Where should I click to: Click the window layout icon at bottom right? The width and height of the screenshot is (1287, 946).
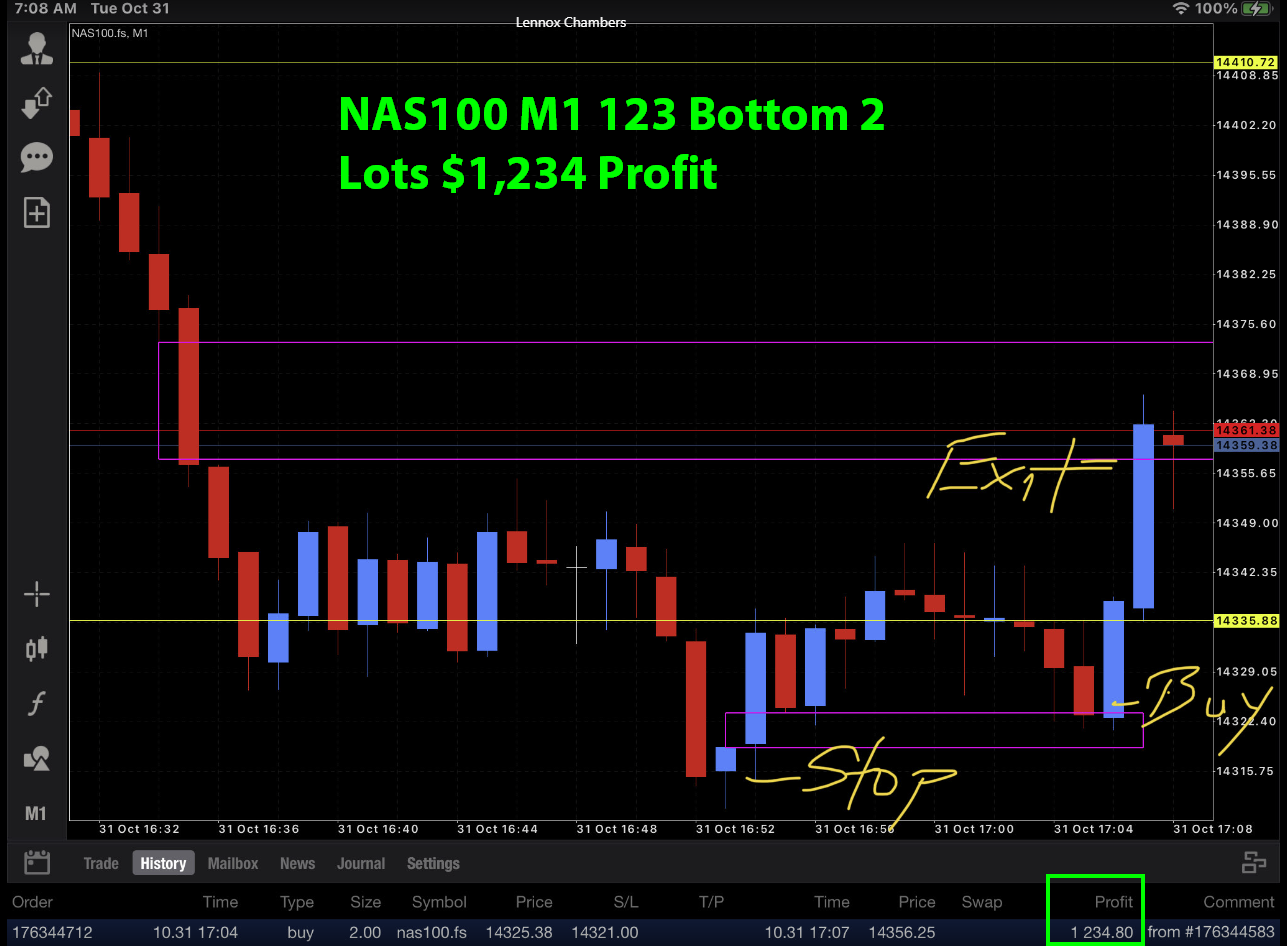tap(1254, 863)
